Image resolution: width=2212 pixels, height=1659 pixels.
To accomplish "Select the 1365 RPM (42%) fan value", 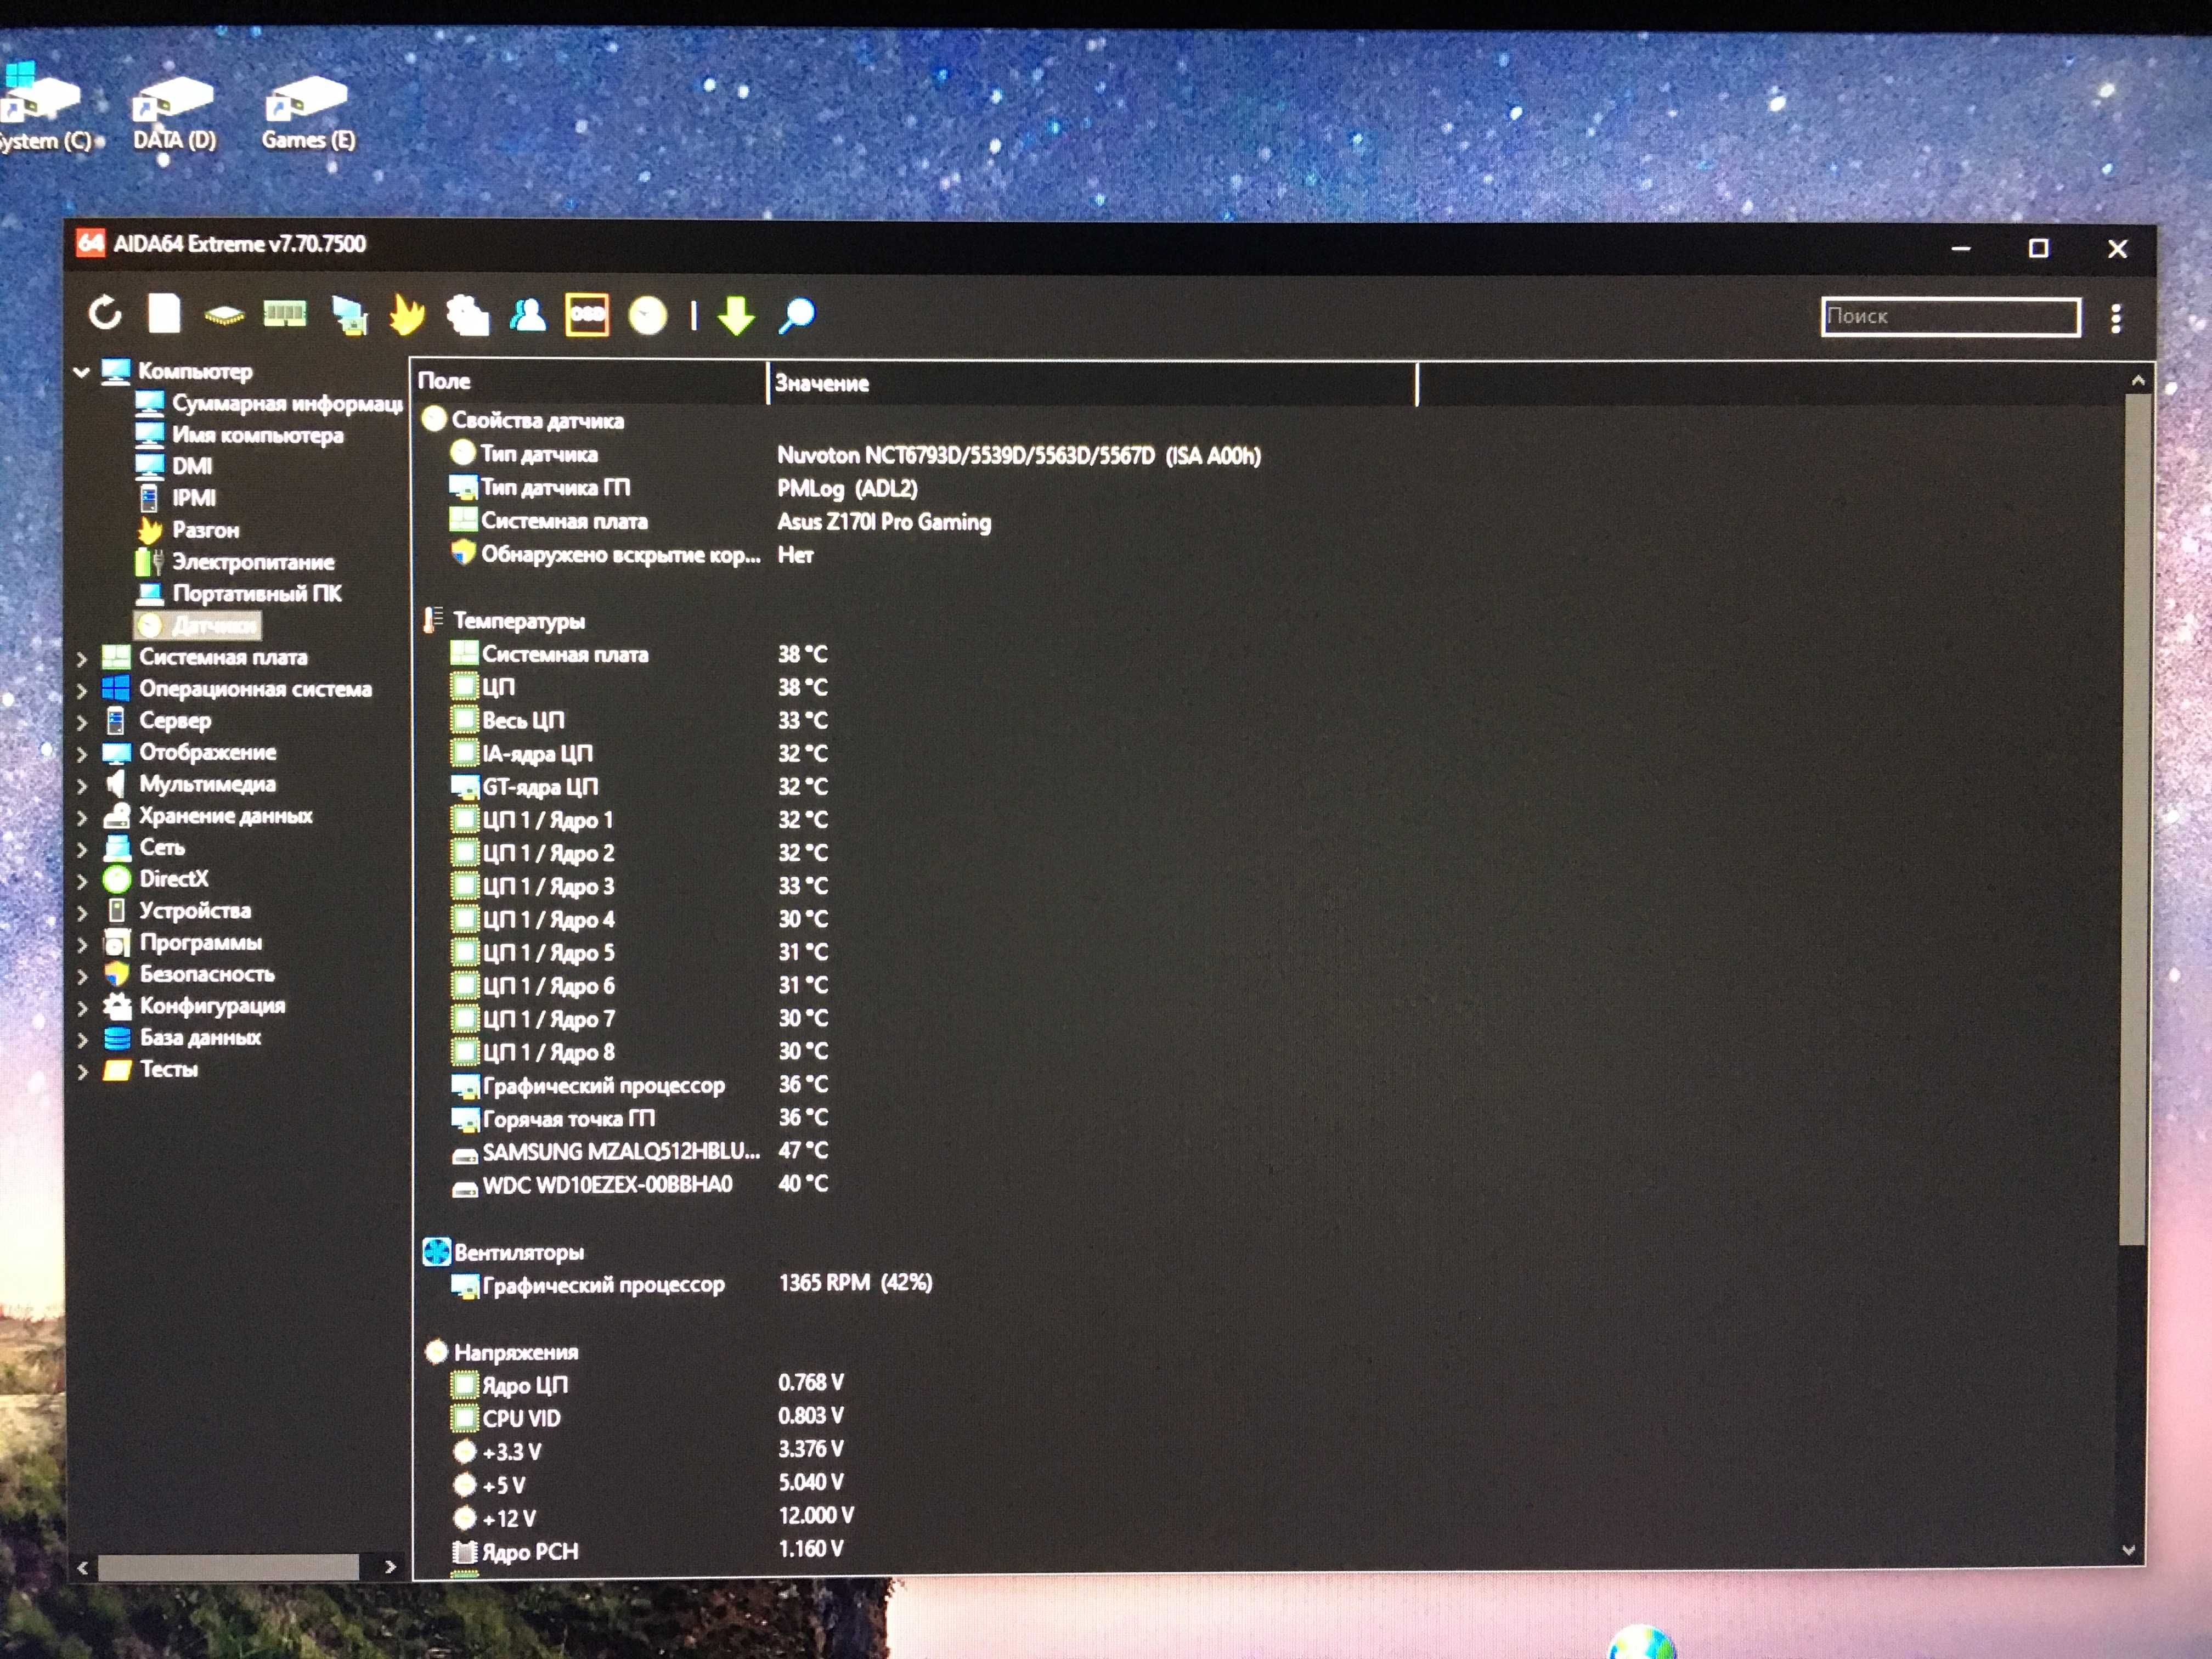I will tap(855, 1283).
